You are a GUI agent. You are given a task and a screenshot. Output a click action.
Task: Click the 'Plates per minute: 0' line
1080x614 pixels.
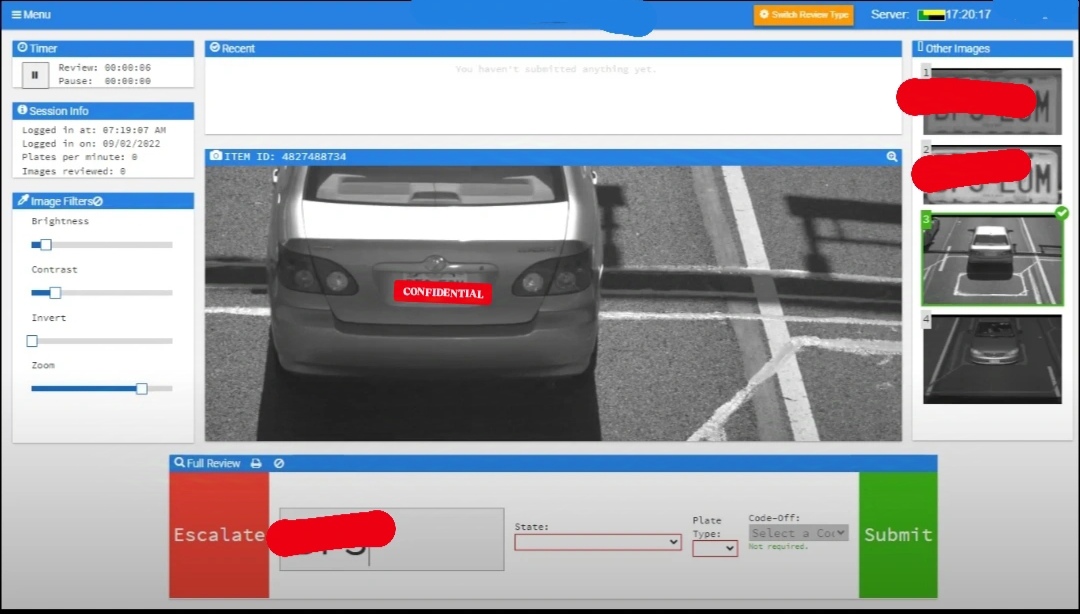tap(79, 157)
